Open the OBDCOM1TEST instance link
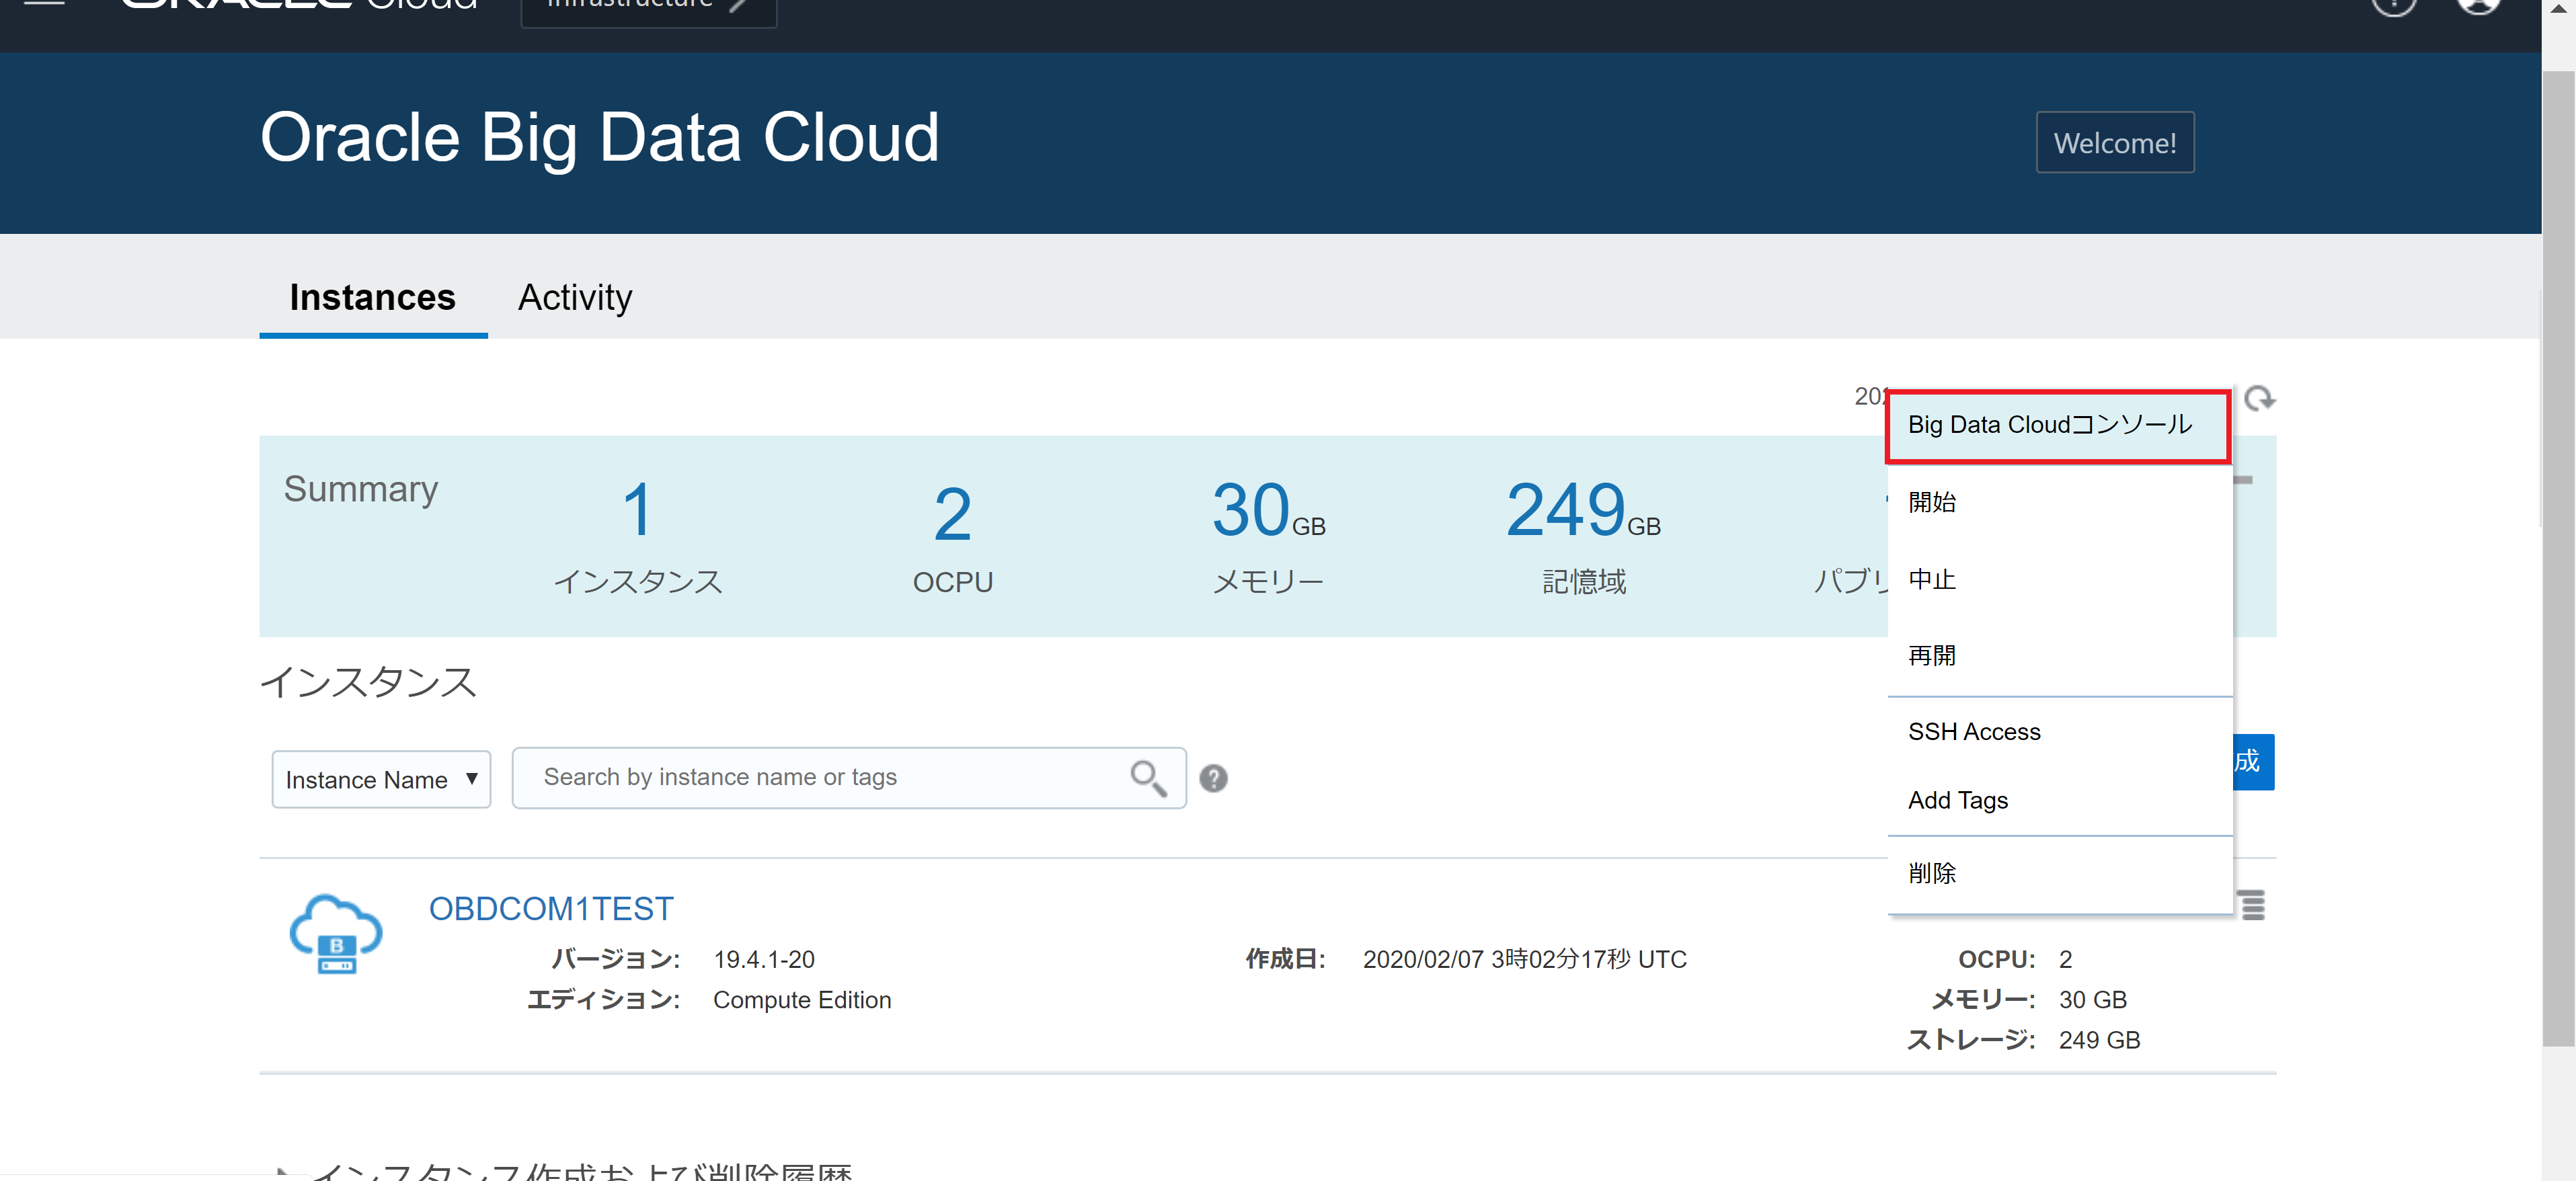This screenshot has height=1181, width=2576. click(551, 908)
